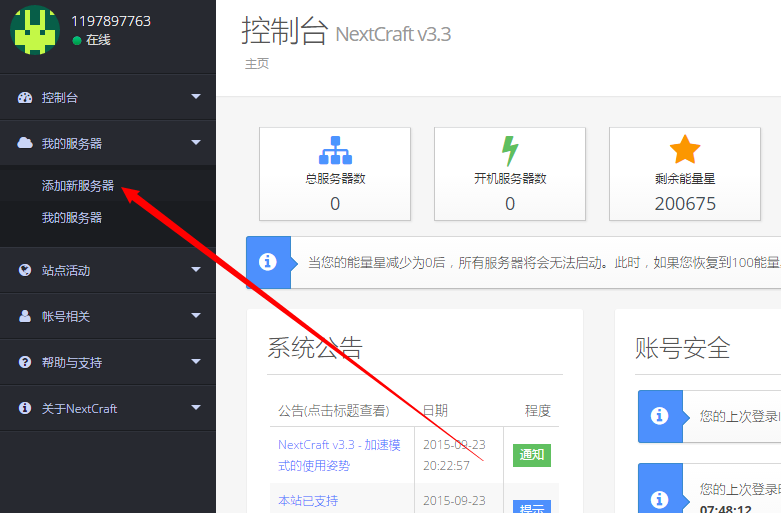The width and height of the screenshot is (781, 513).
Task: Click the globe icon beside 站点活动
Action: (25, 270)
